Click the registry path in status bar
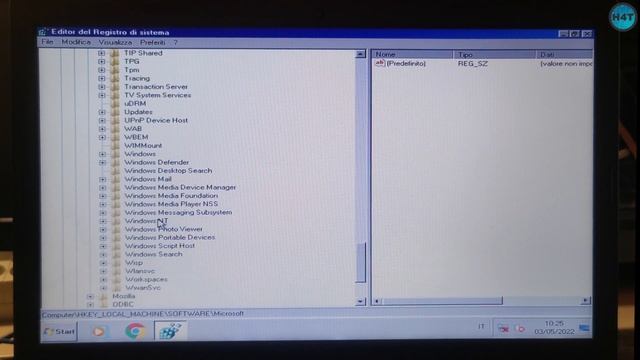 [143, 314]
